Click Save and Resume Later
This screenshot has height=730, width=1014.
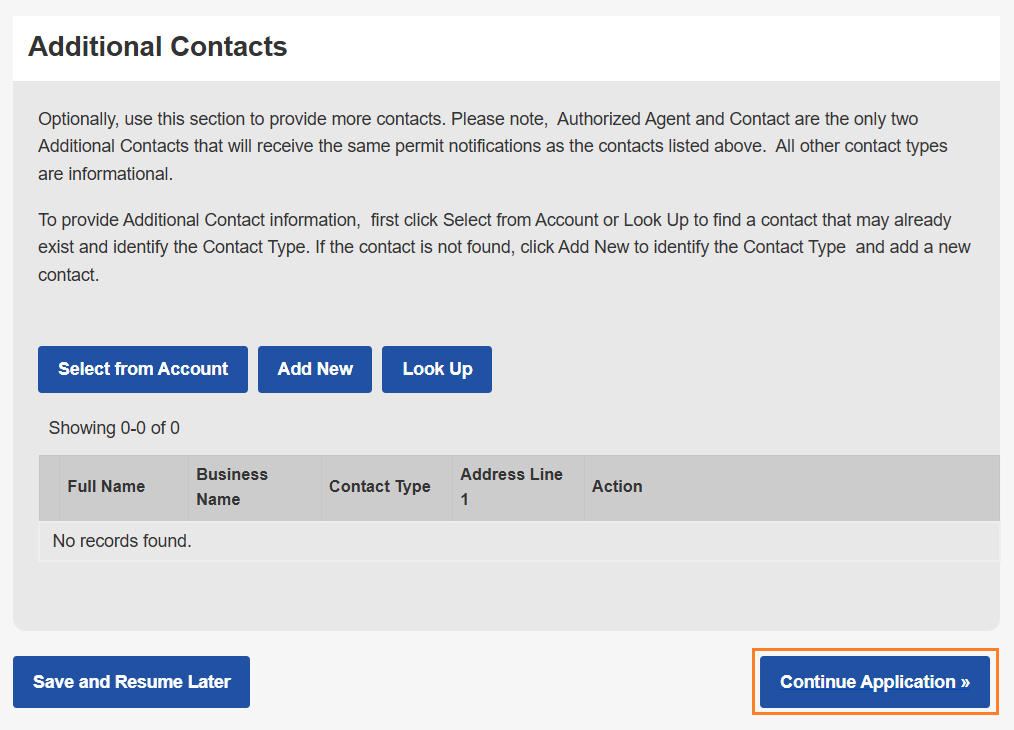(x=131, y=682)
